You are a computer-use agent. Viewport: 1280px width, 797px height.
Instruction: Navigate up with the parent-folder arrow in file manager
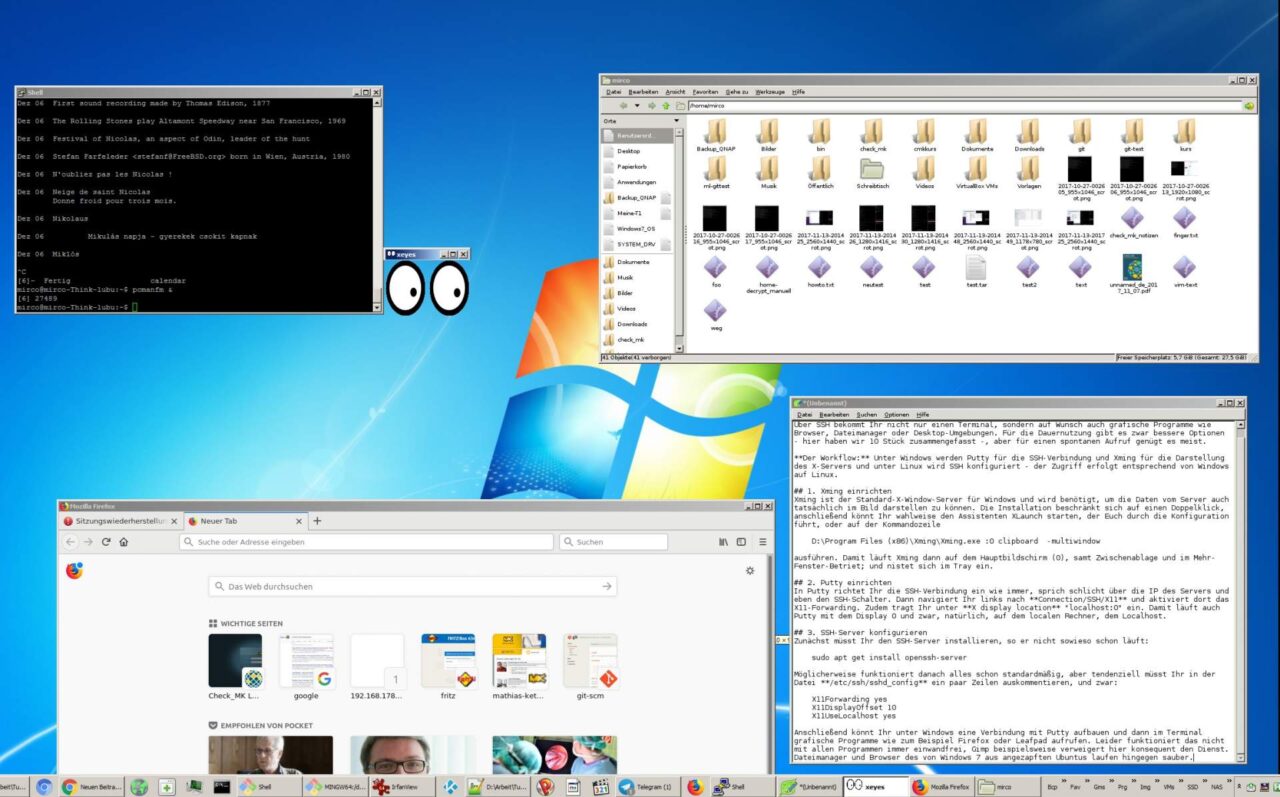coord(664,105)
